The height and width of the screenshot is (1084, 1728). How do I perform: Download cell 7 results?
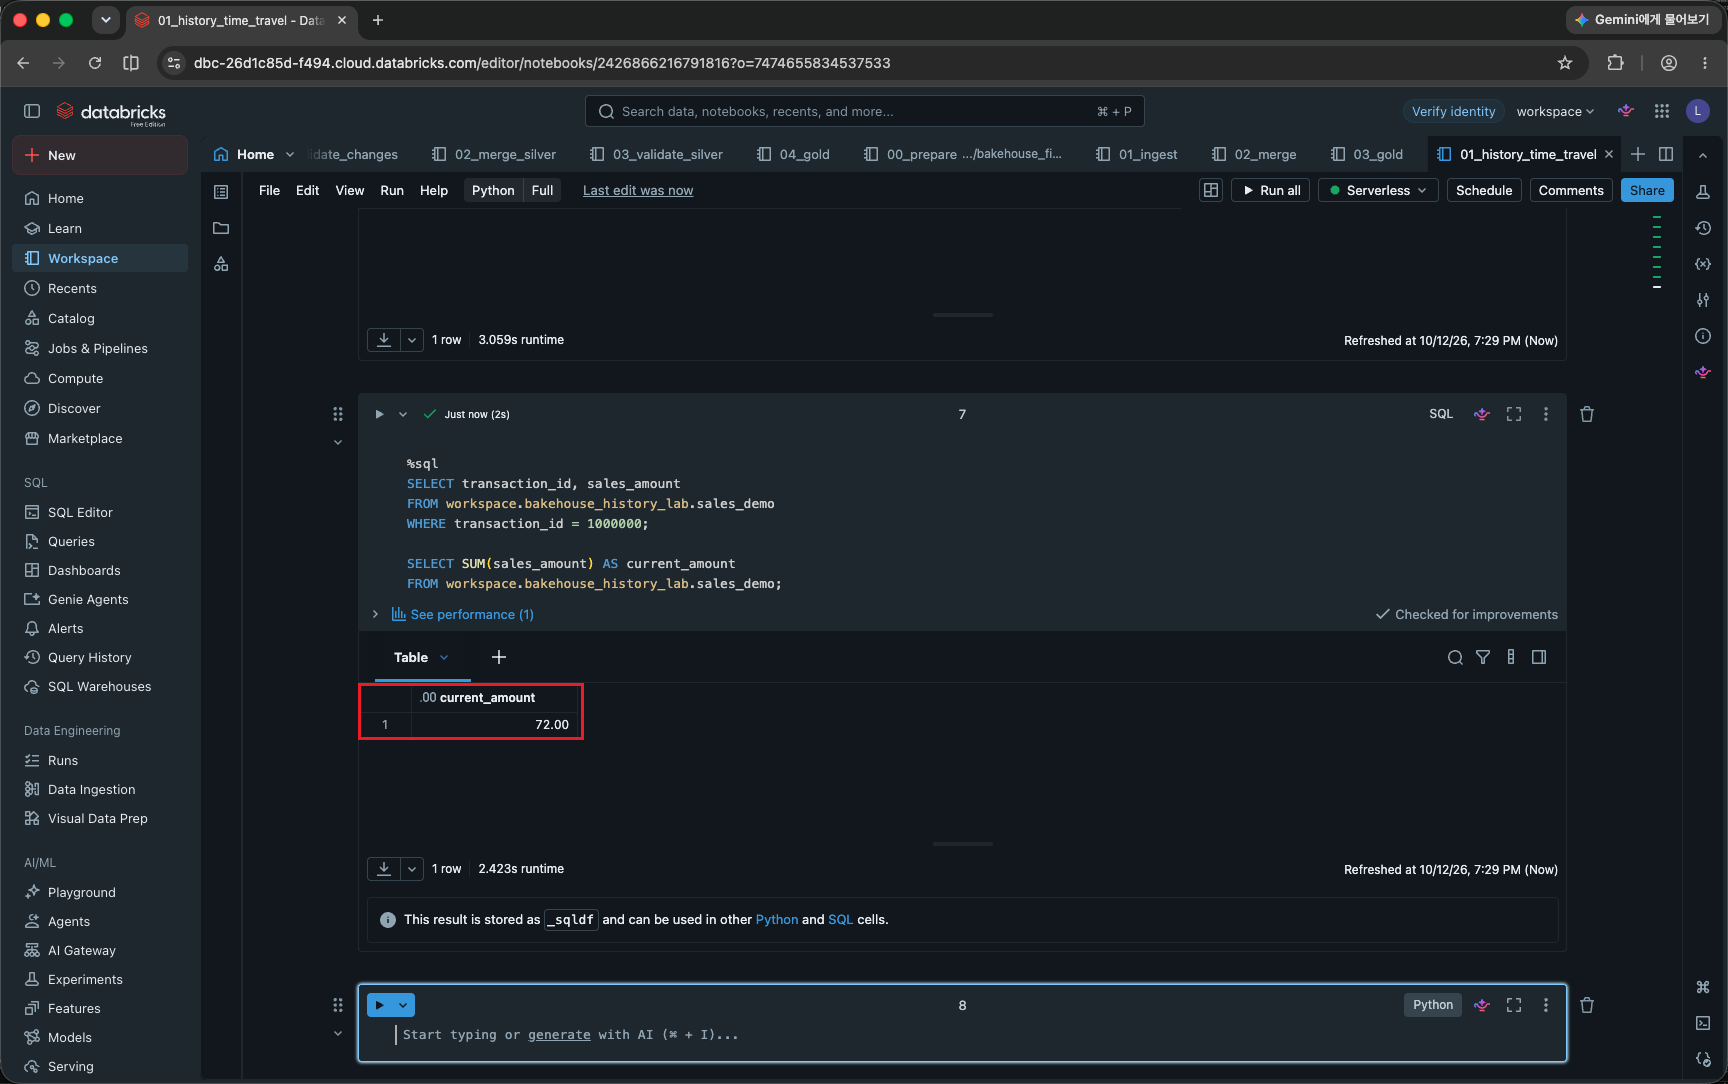coord(384,869)
